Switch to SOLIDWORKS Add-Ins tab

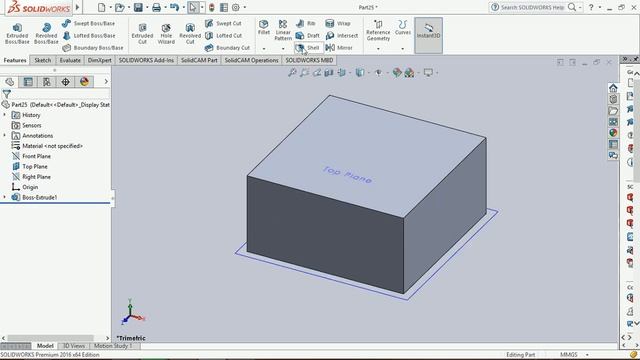[146, 60]
